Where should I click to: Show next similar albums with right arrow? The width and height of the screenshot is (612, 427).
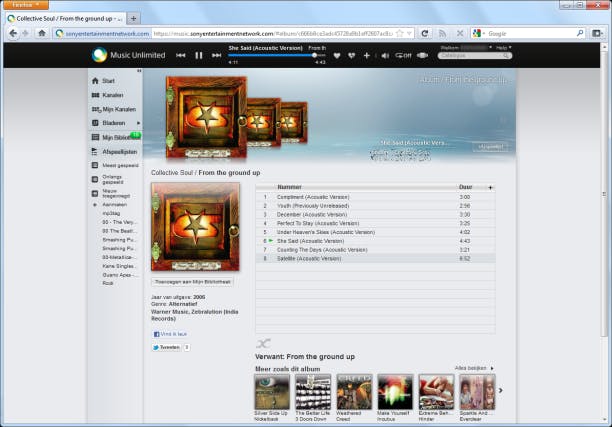pos(500,390)
